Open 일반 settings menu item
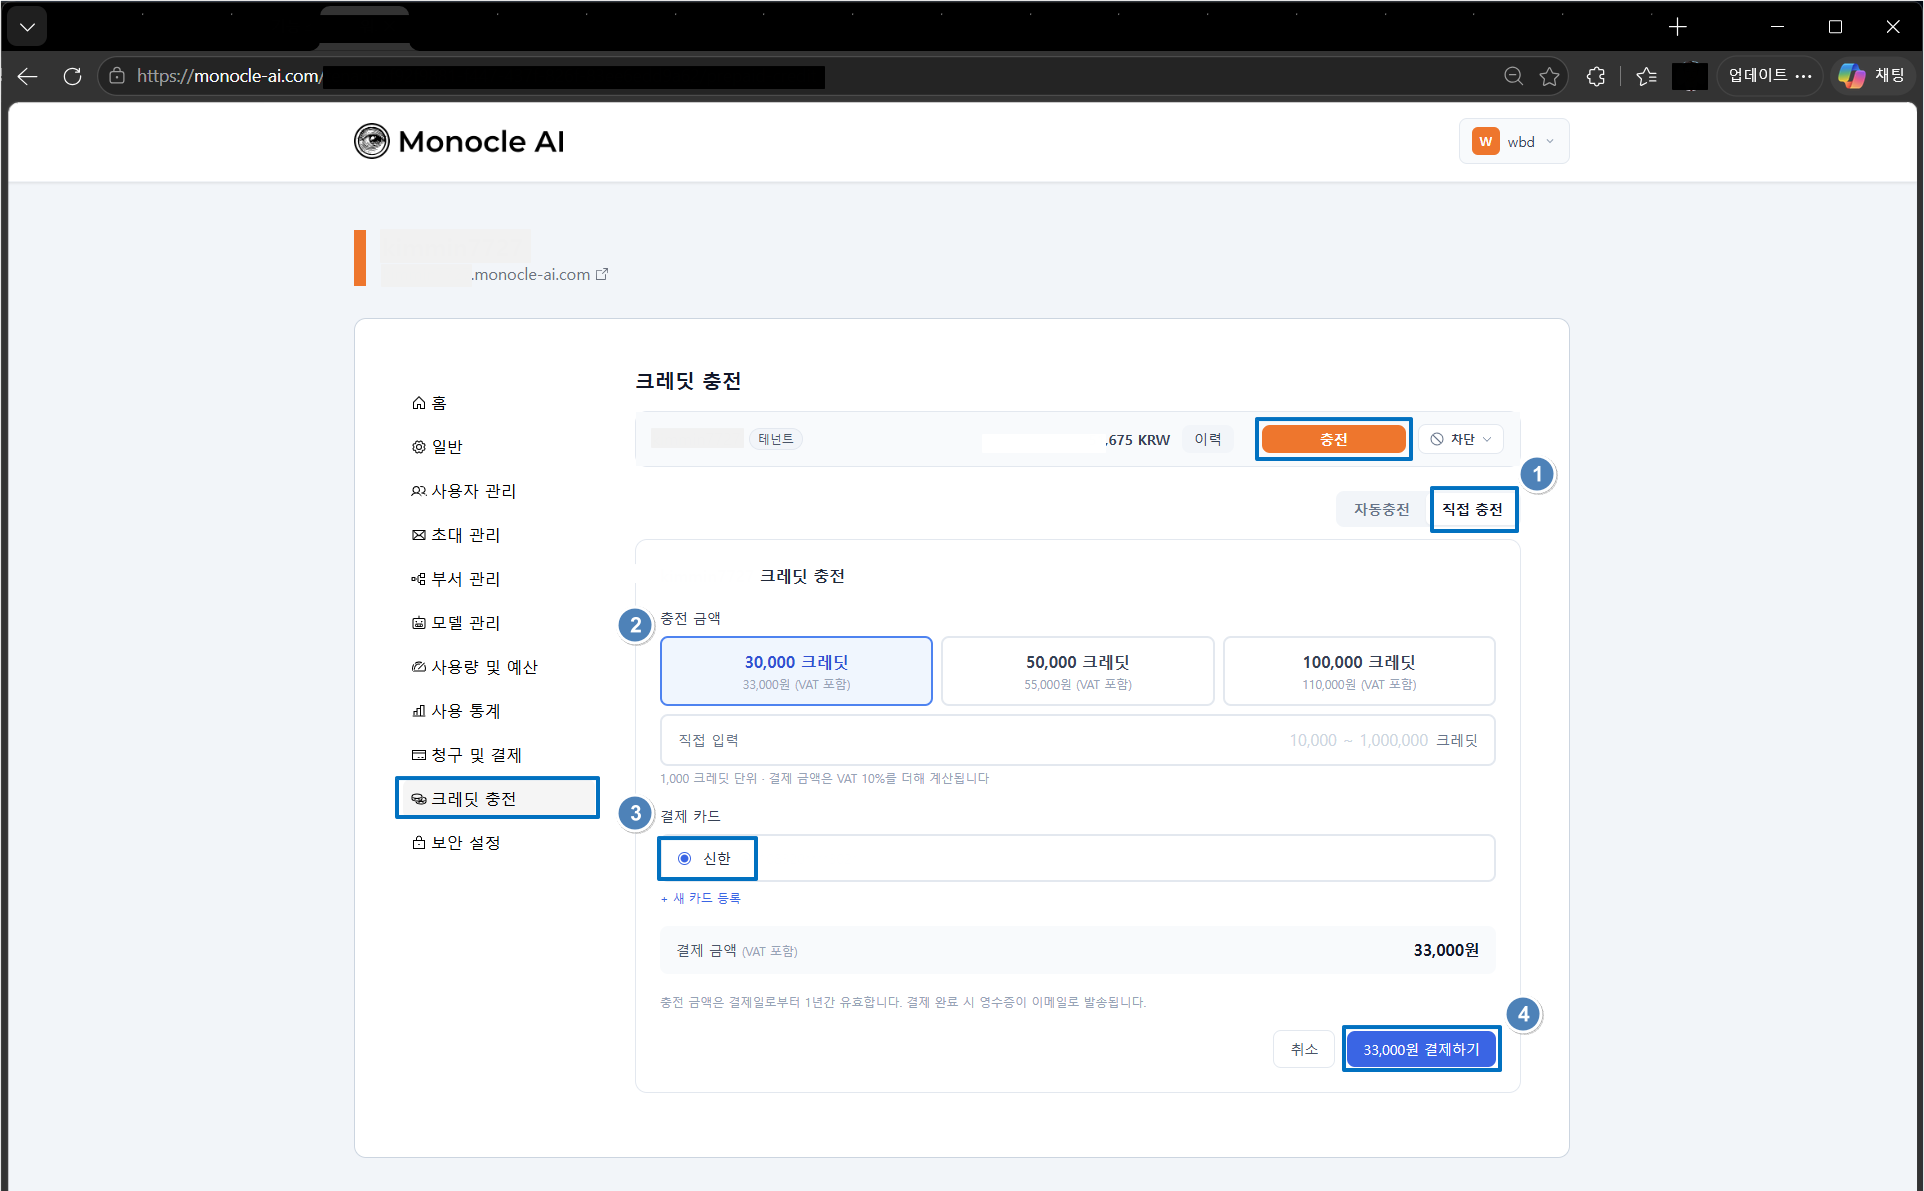Screen dimensions: 1924x1191 tap(437, 447)
